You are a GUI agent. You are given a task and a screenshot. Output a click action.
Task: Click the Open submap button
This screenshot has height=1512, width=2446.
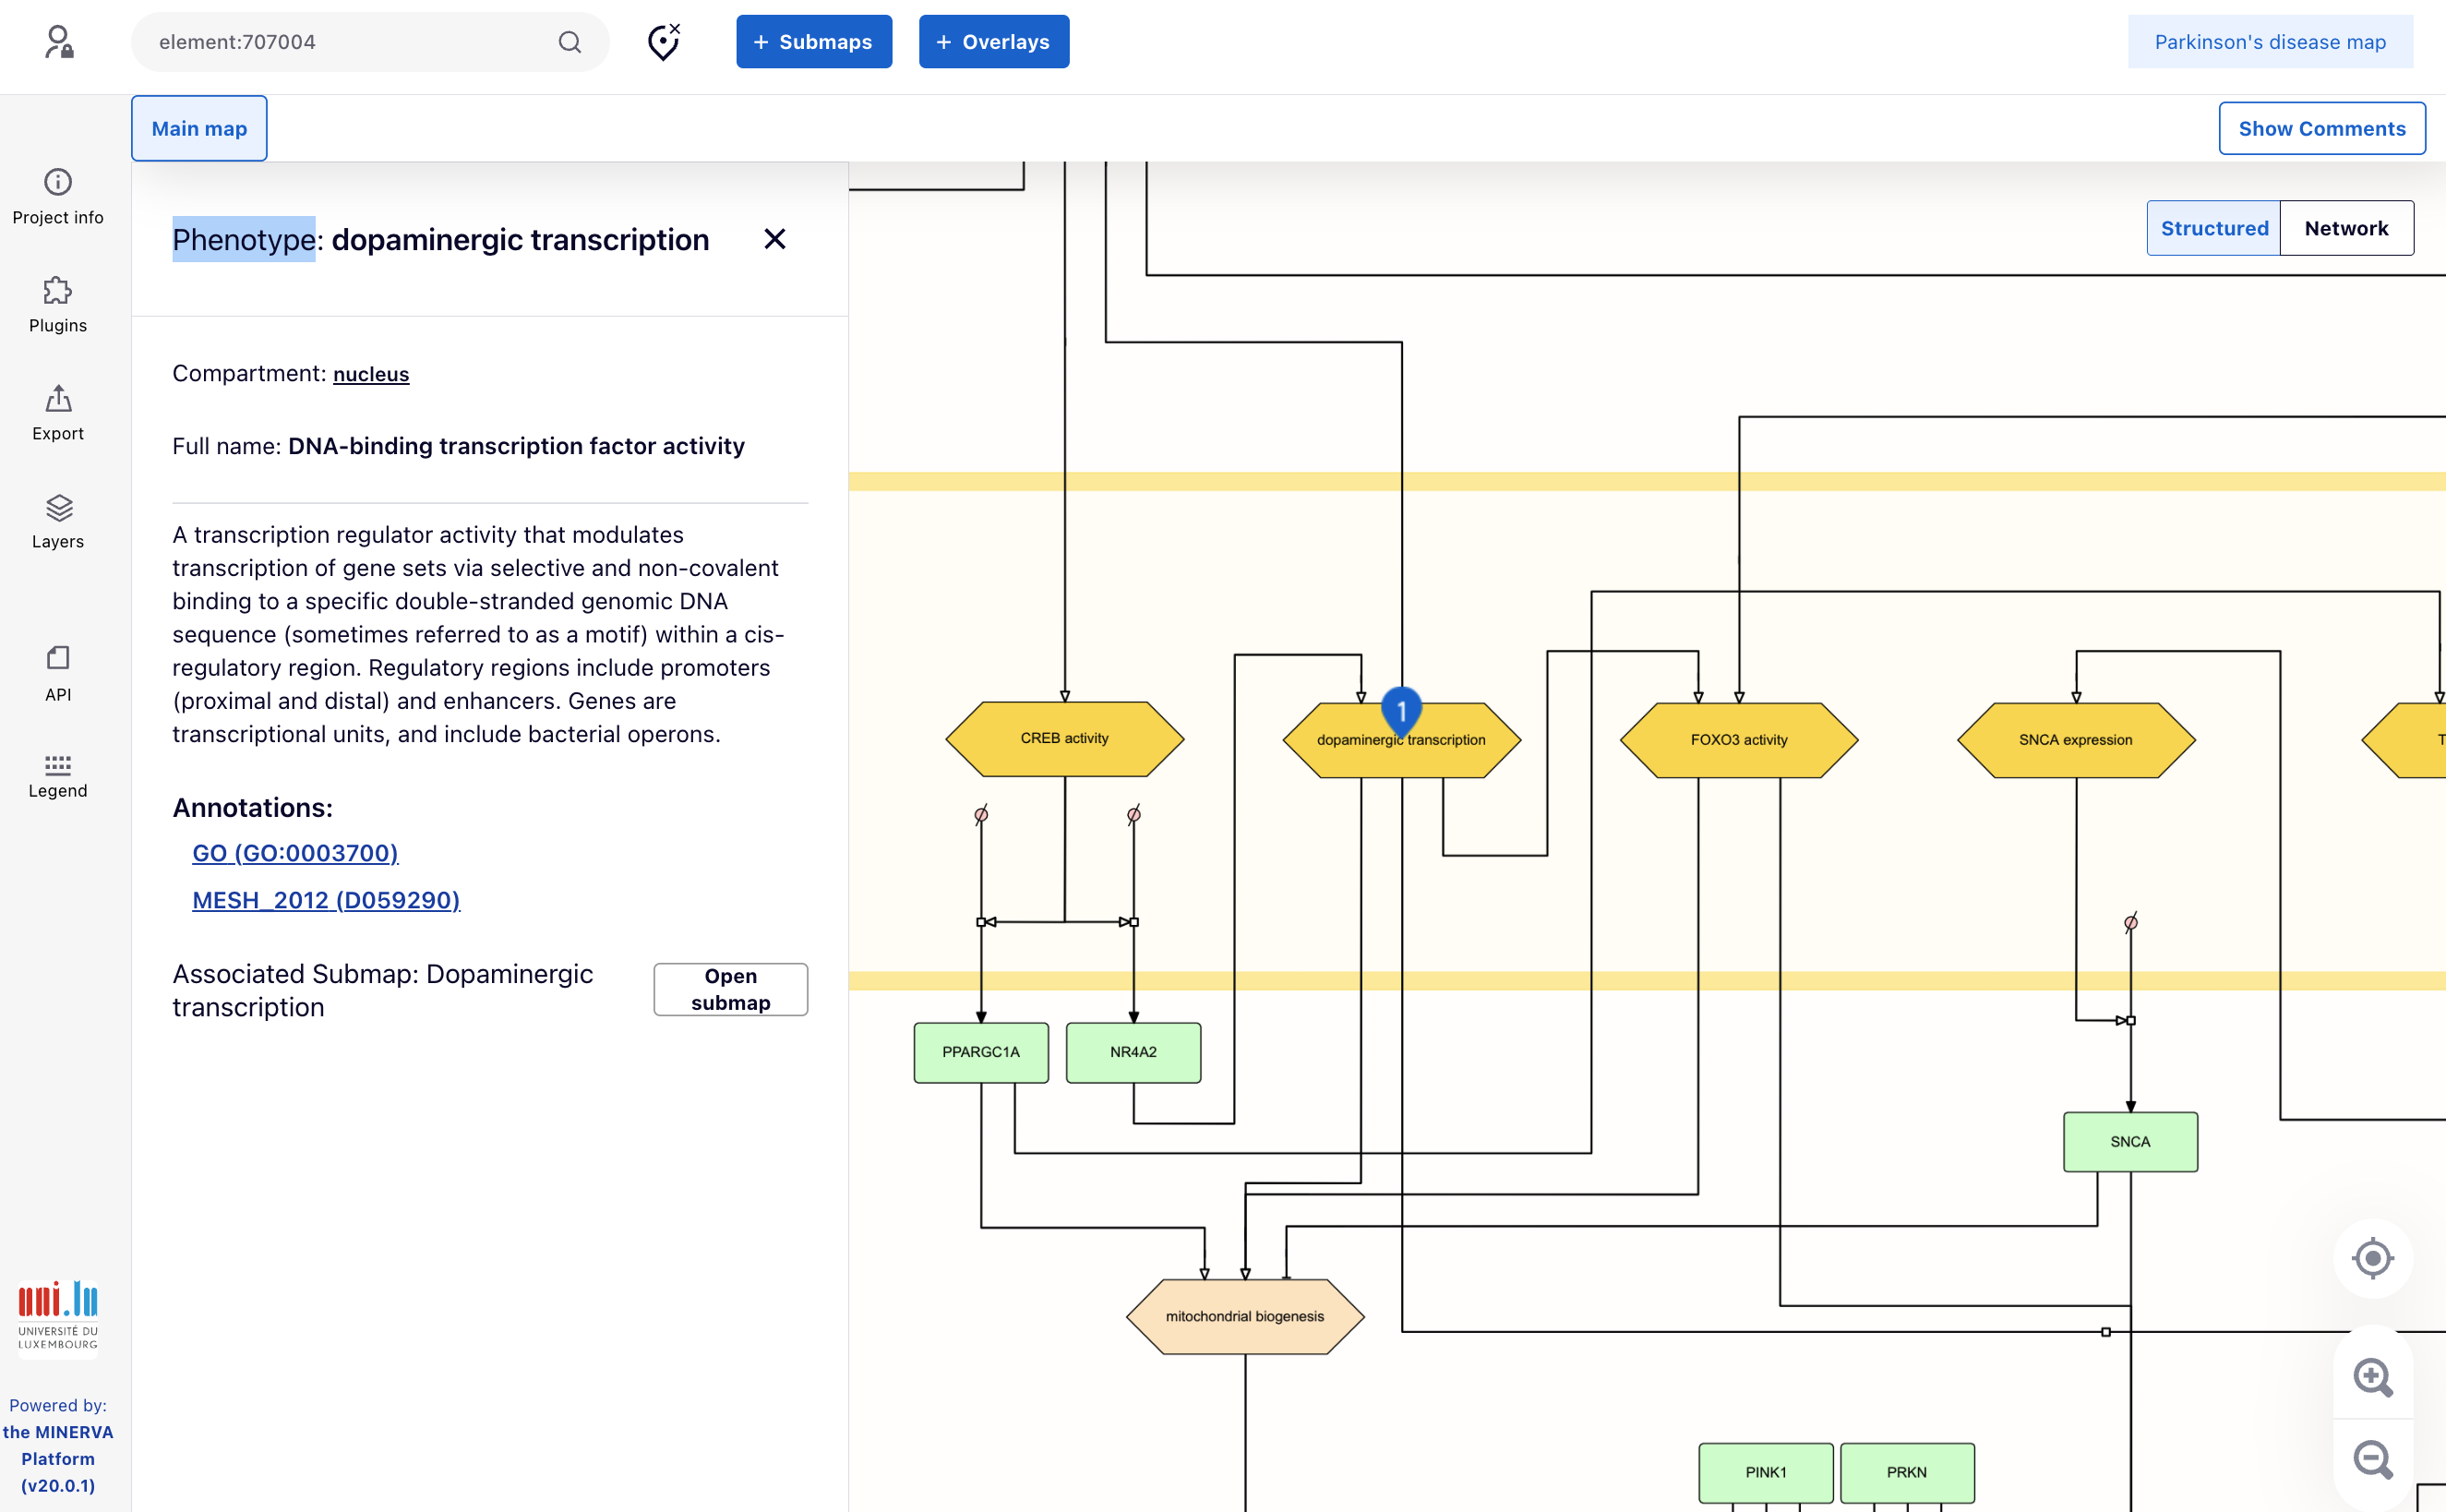(x=730, y=989)
